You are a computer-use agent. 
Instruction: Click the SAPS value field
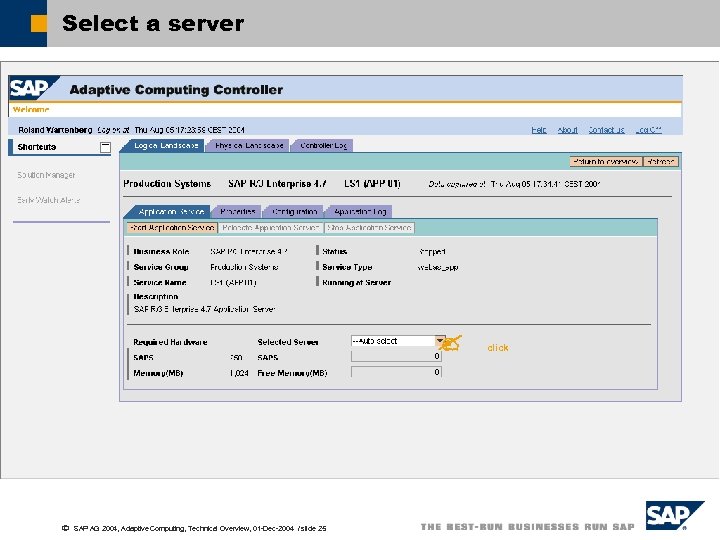coord(396,357)
